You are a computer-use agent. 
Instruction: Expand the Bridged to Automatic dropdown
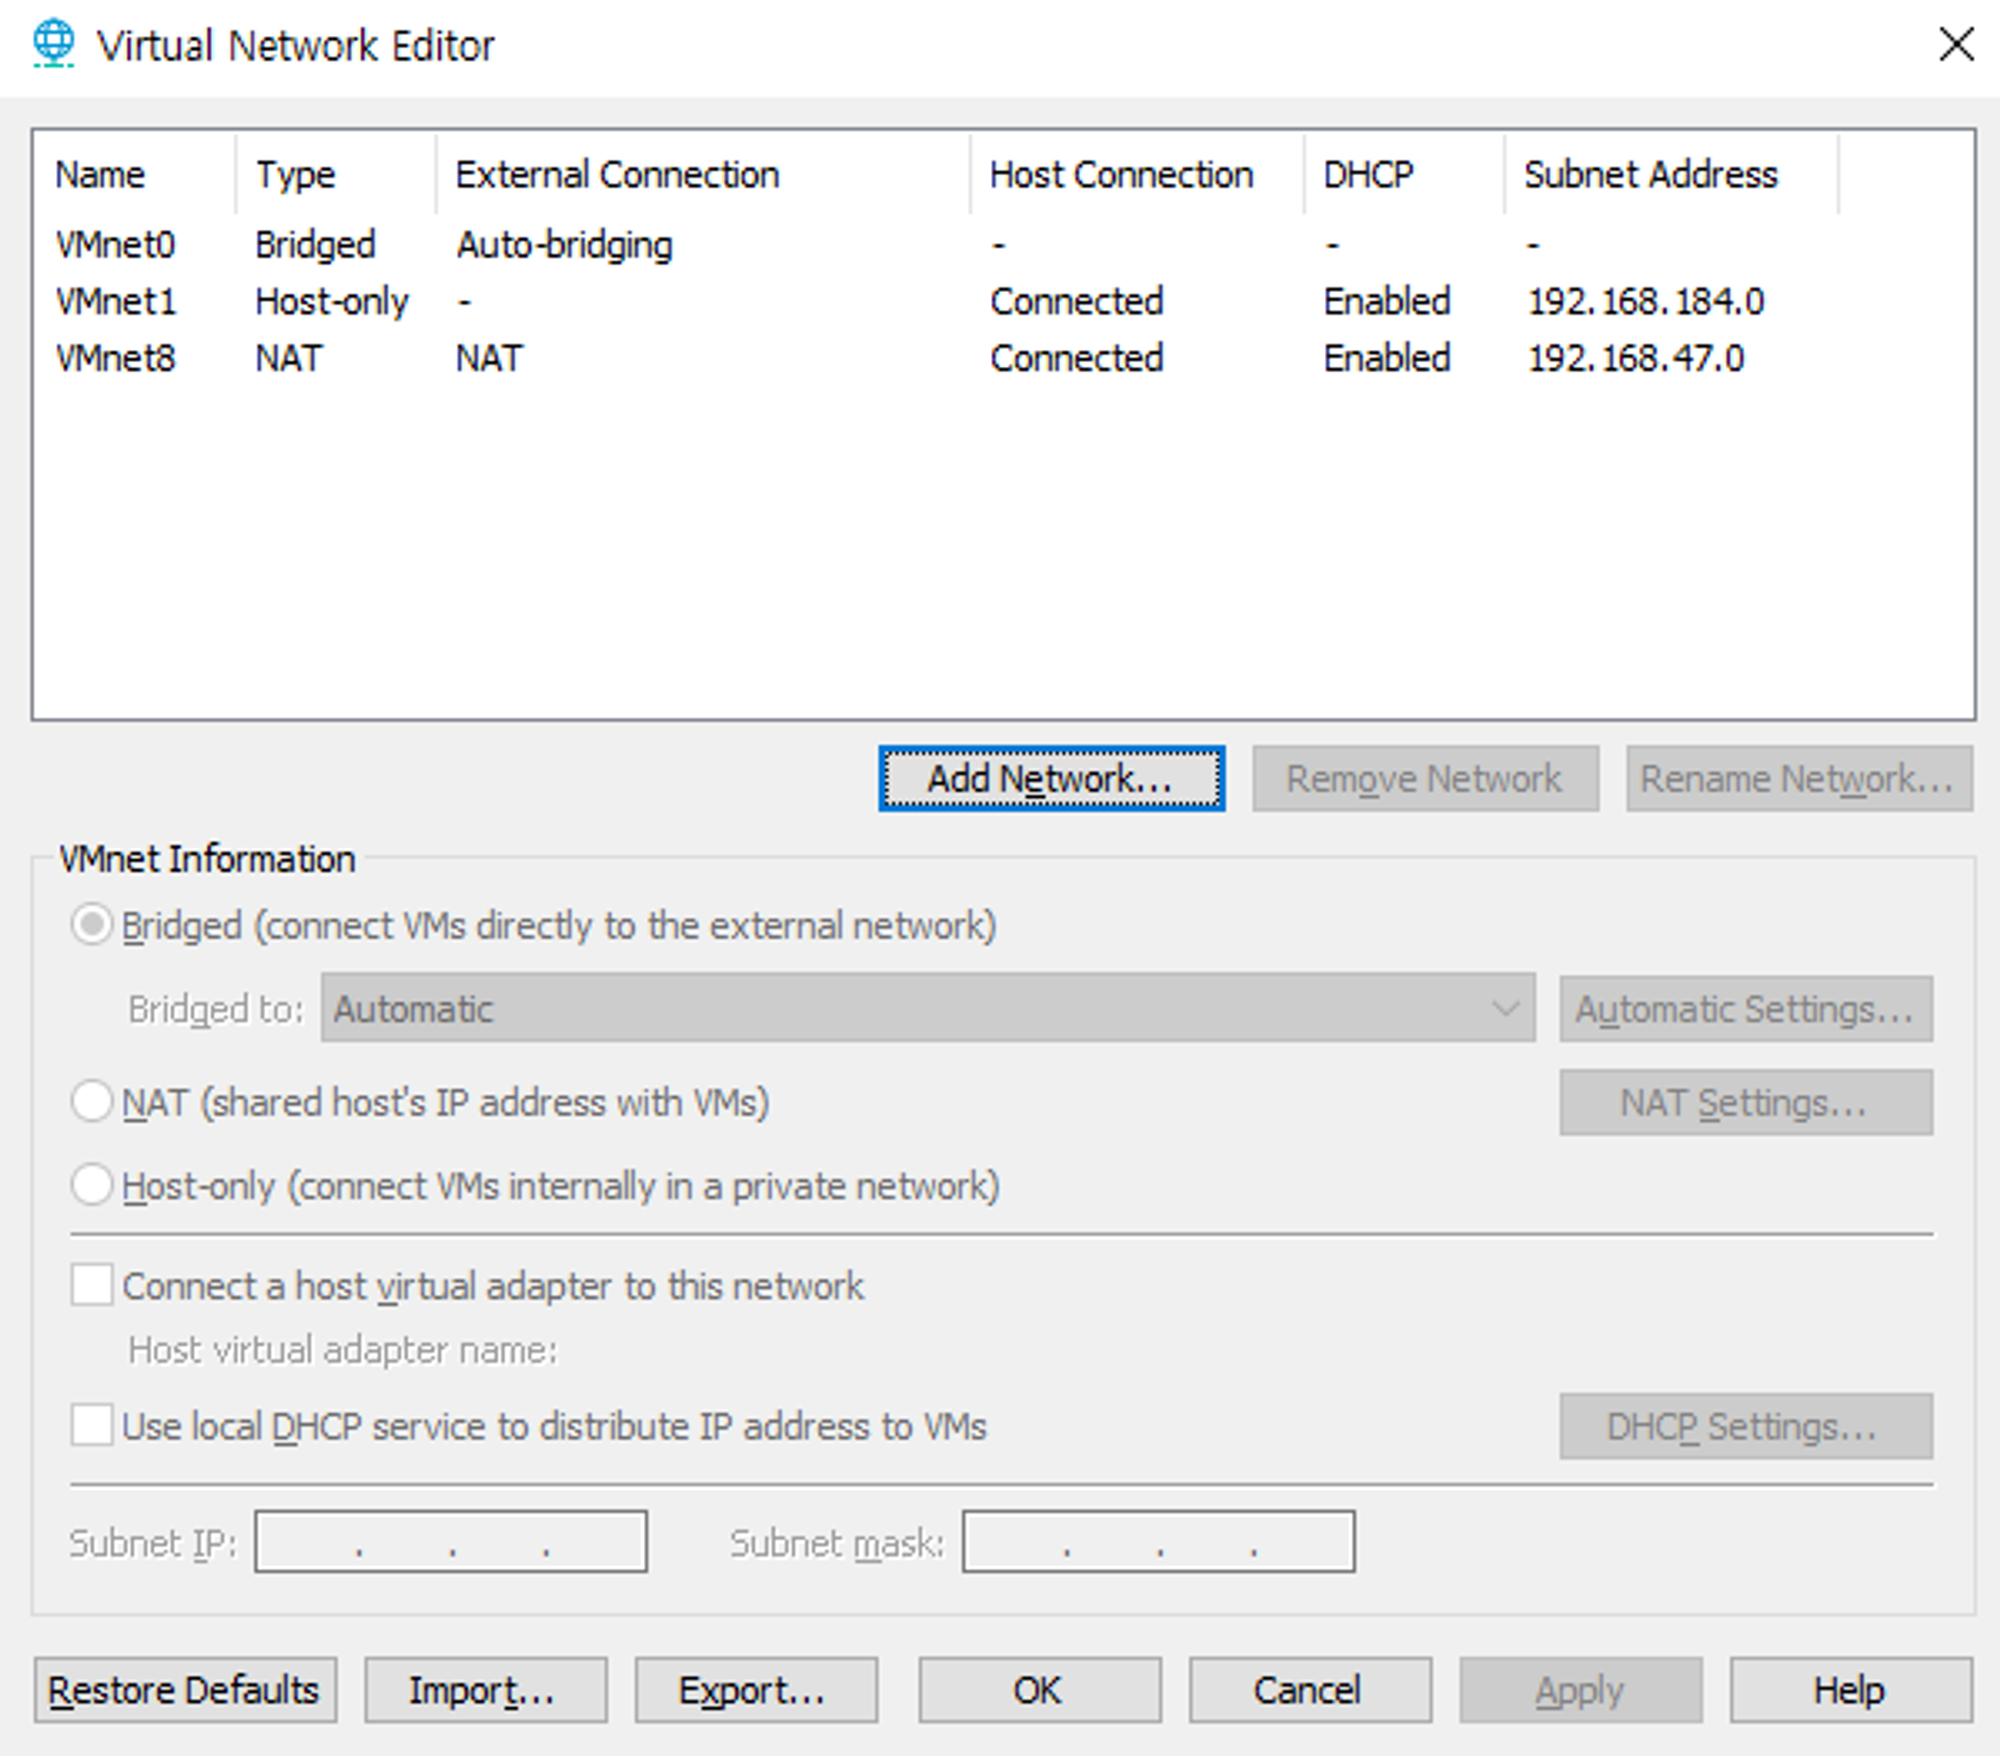pos(927,1008)
